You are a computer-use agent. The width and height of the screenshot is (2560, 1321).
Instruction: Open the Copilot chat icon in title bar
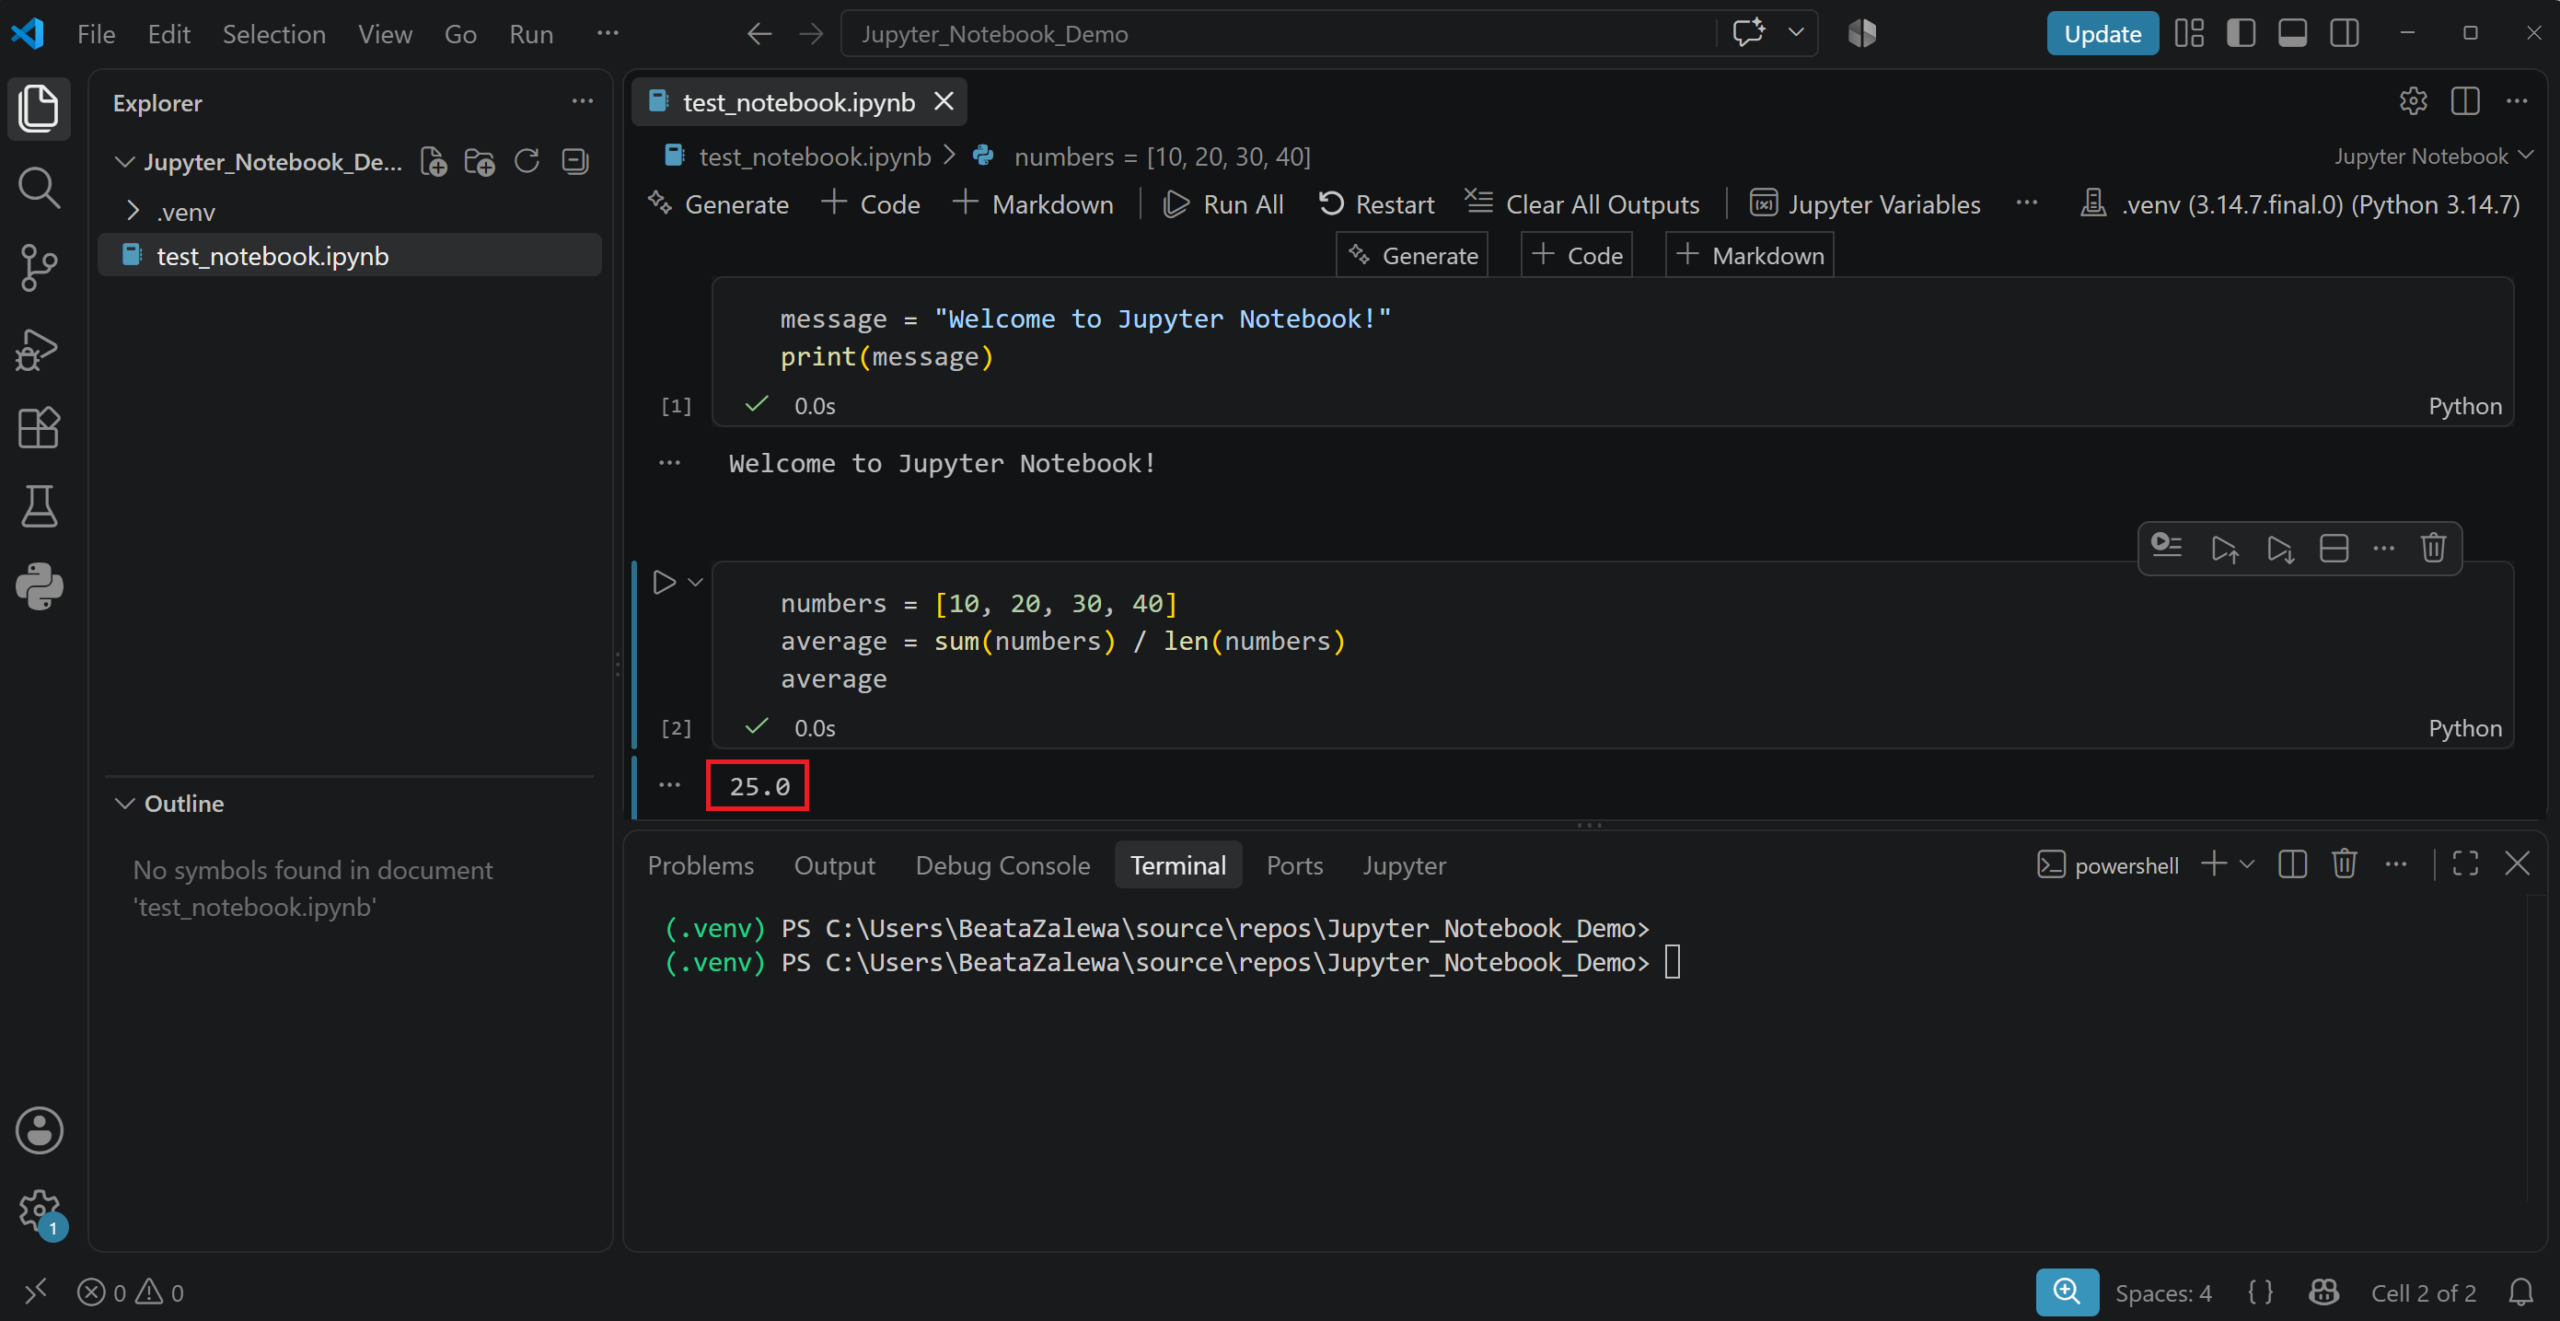tap(1749, 33)
